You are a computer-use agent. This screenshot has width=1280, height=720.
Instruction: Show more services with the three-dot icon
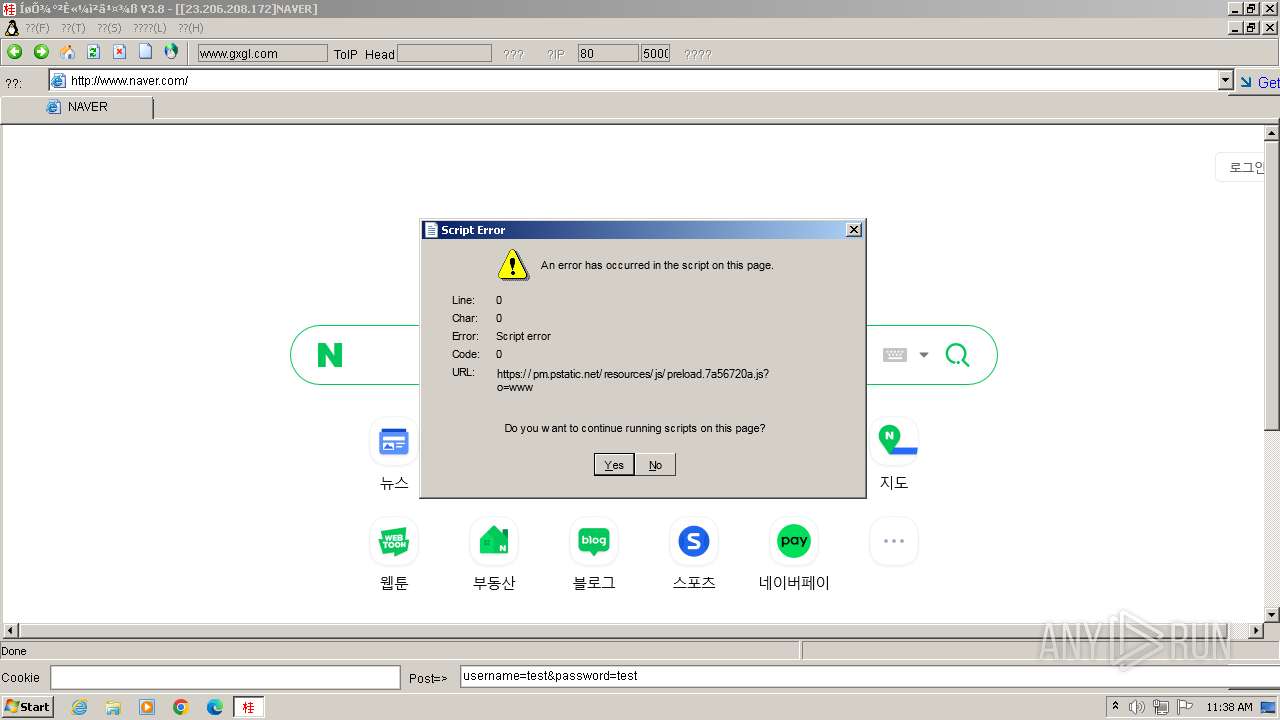coord(894,541)
